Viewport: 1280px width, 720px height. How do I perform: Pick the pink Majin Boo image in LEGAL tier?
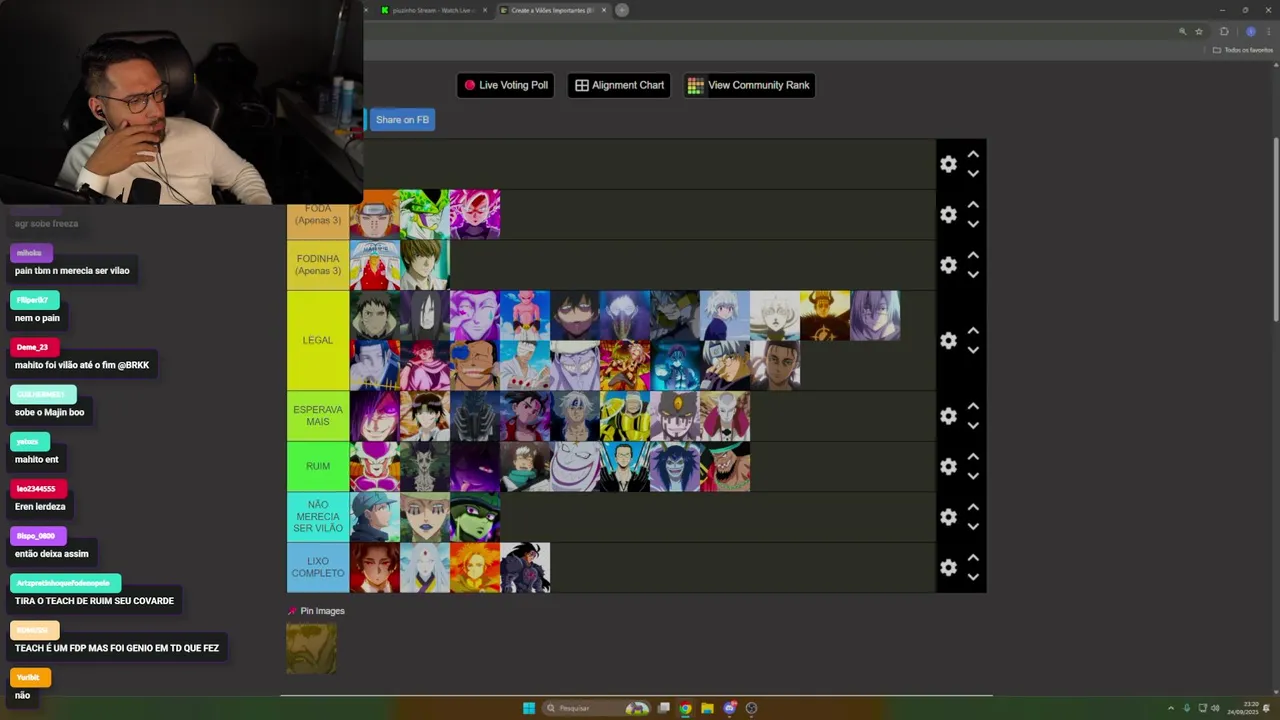[525, 315]
